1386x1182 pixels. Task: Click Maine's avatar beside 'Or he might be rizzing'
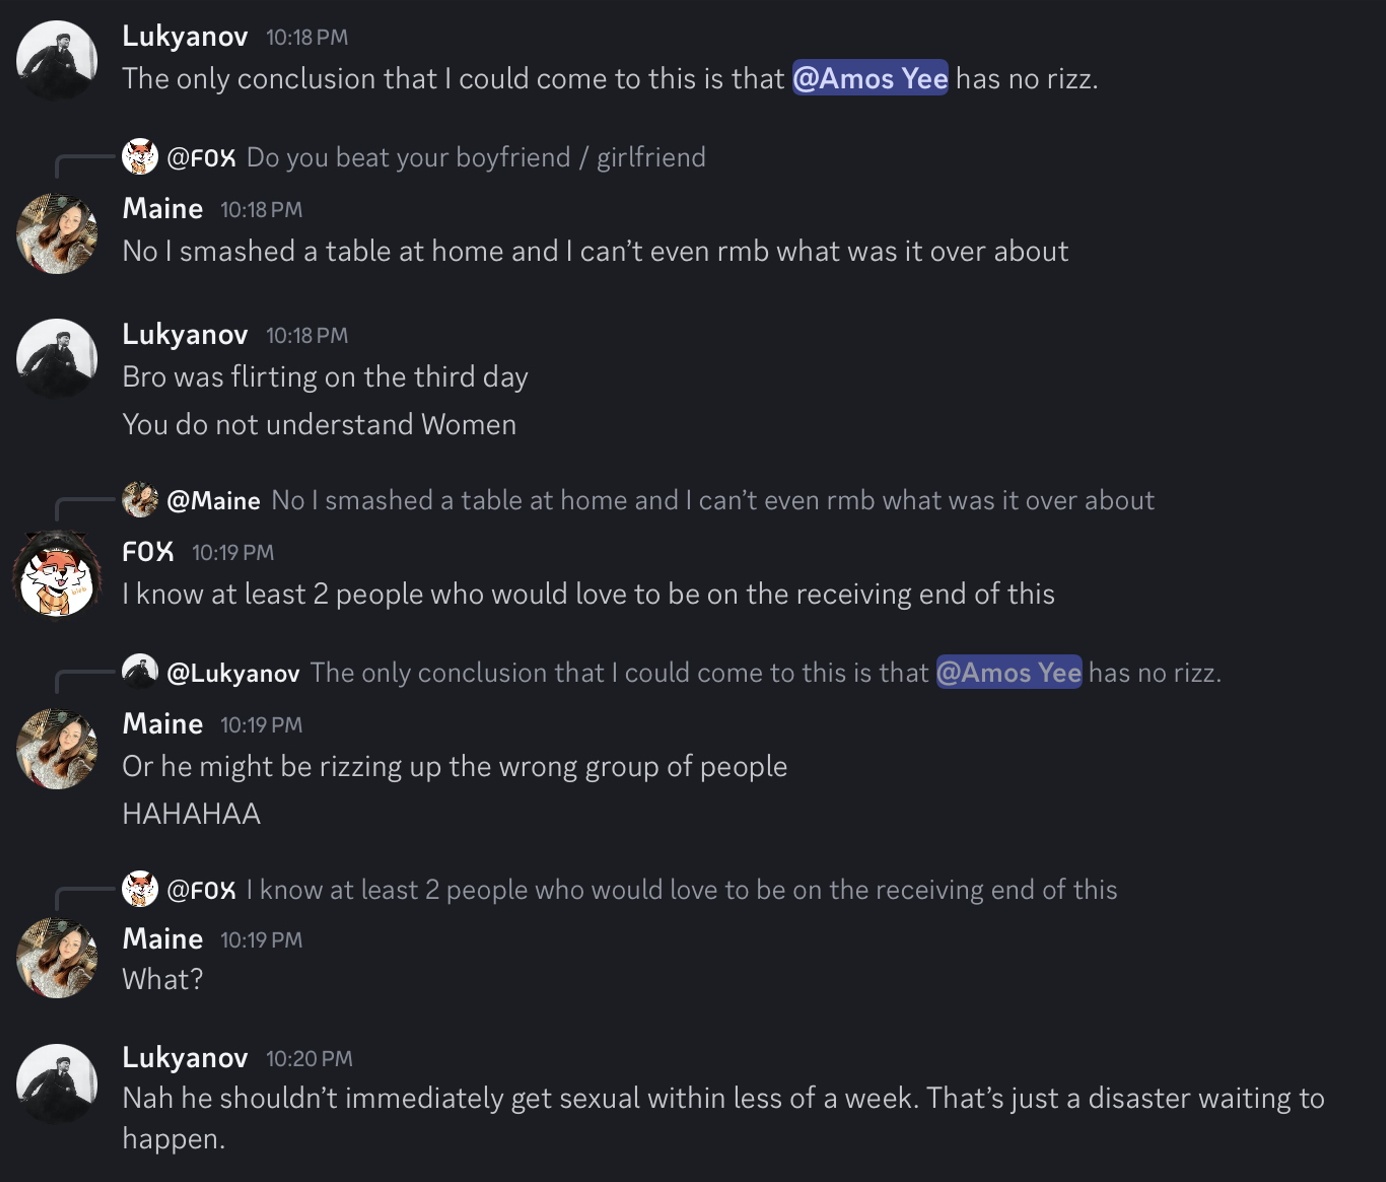(x=57, y=749)
